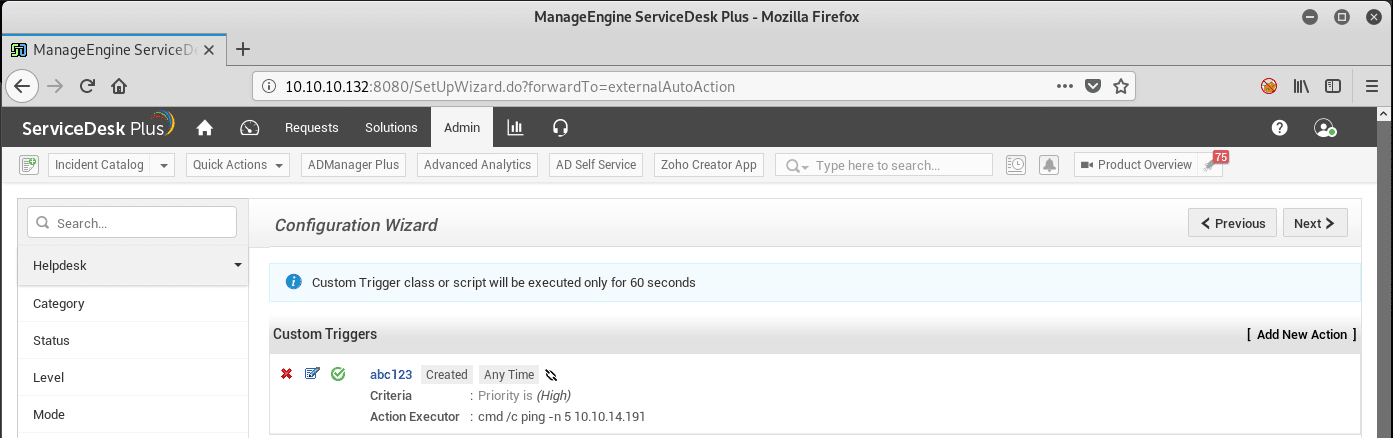Expand the Incident Catalog dropdown arrow
1393x438 pixels.
click(x=164, y=165)
